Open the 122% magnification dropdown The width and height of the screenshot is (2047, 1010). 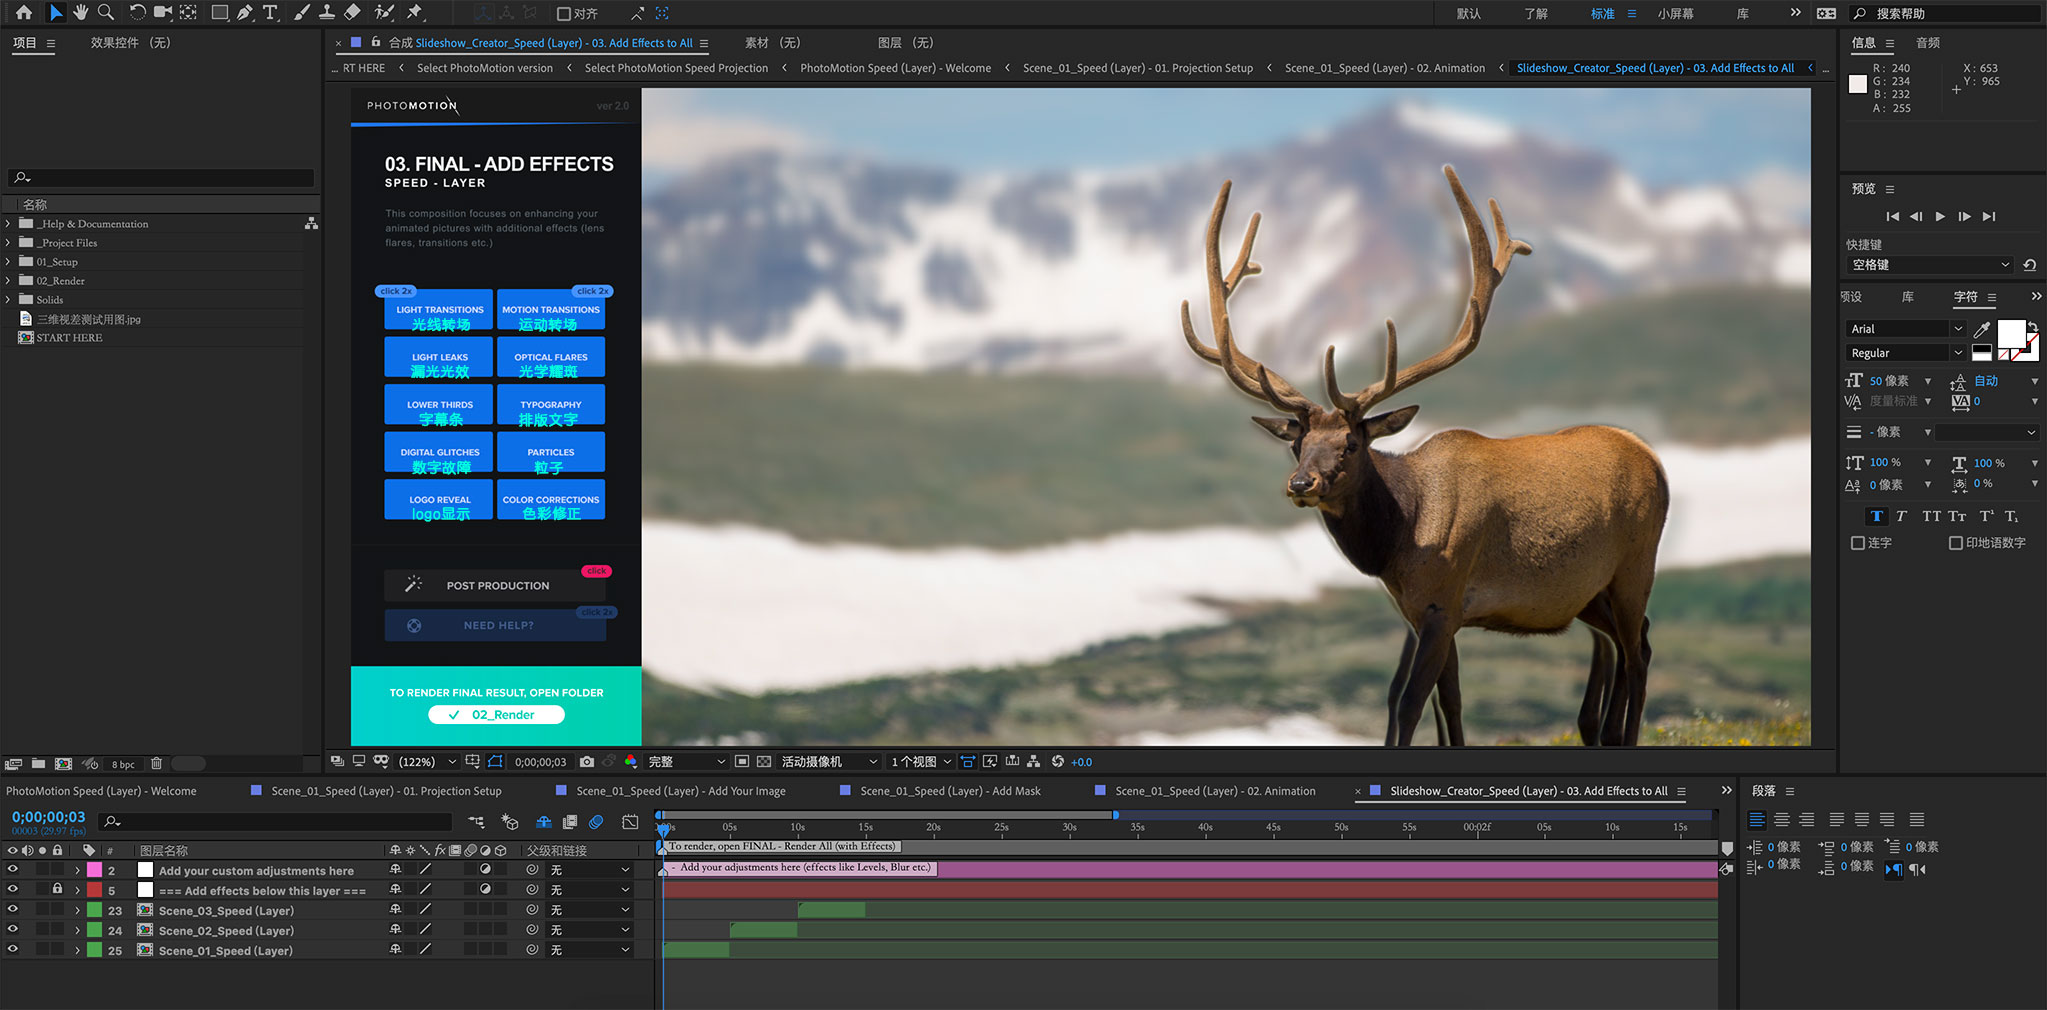click(x=427, y=762)
